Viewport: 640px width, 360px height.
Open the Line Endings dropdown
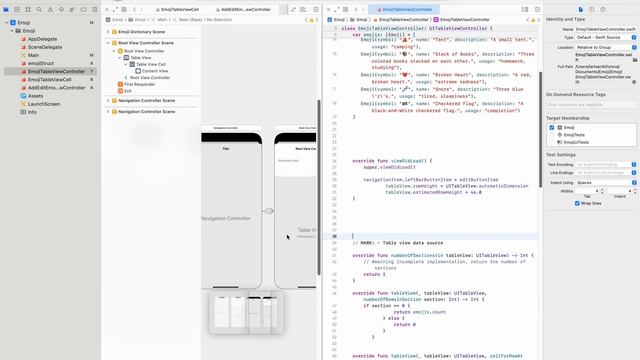point(606,173)
